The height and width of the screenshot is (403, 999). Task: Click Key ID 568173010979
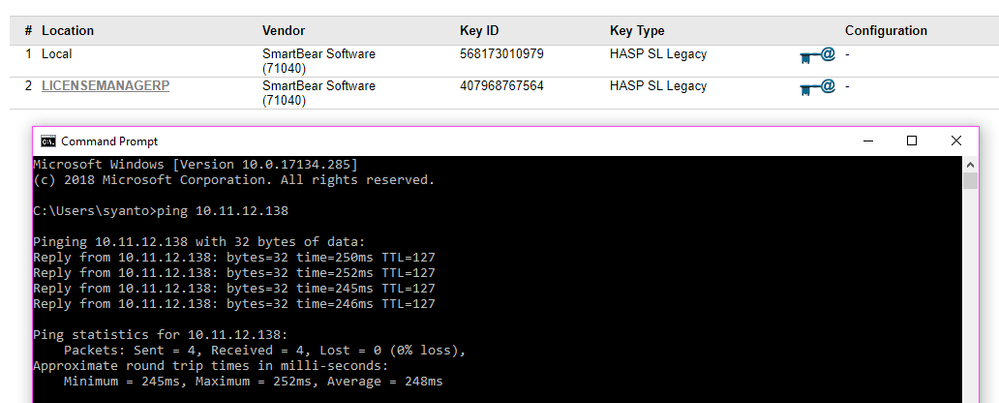tap(502, 54)
